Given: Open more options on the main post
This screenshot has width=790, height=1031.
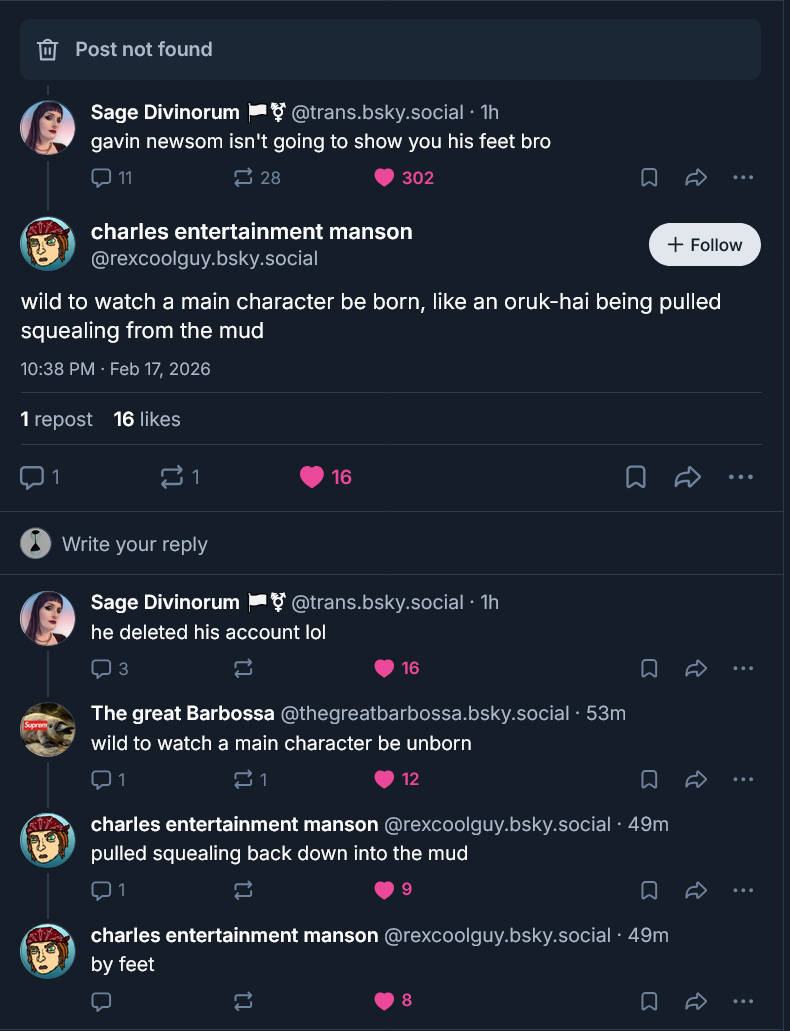Looking at the screenshot, I should pos(741,478).
